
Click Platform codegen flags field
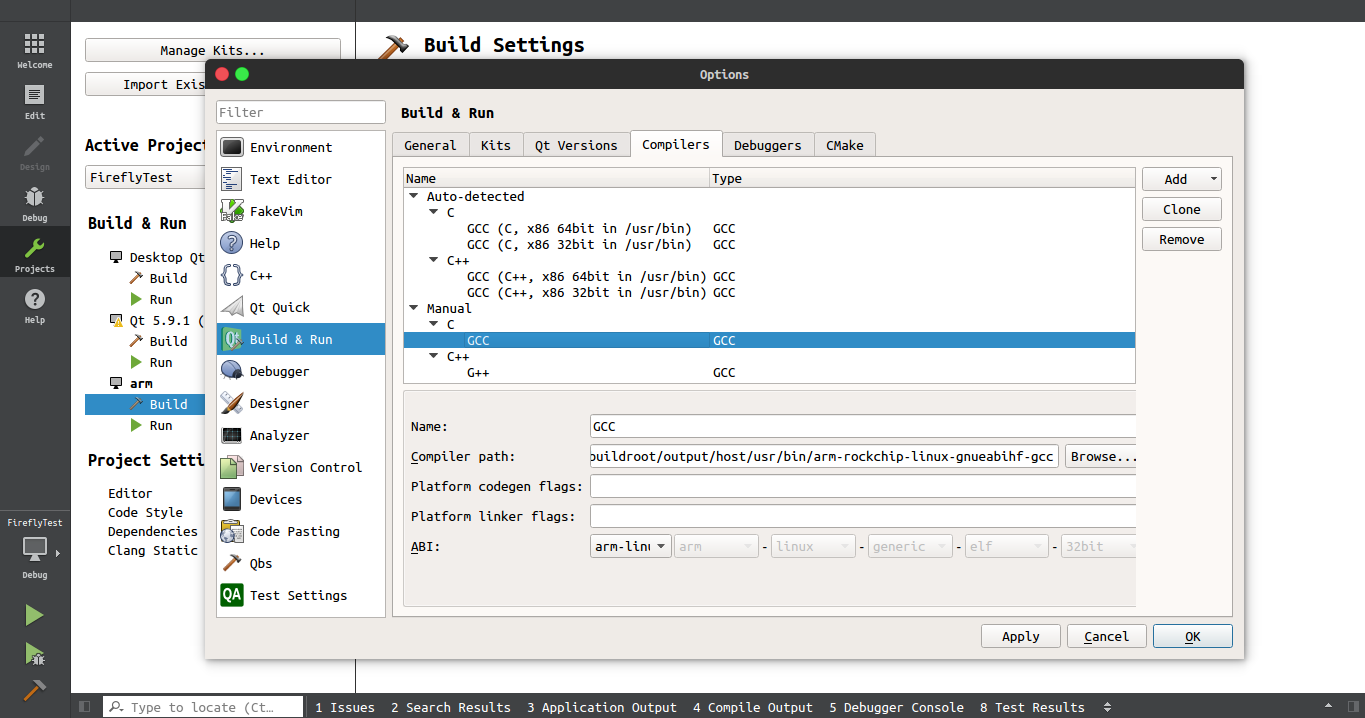click(863, 486)
